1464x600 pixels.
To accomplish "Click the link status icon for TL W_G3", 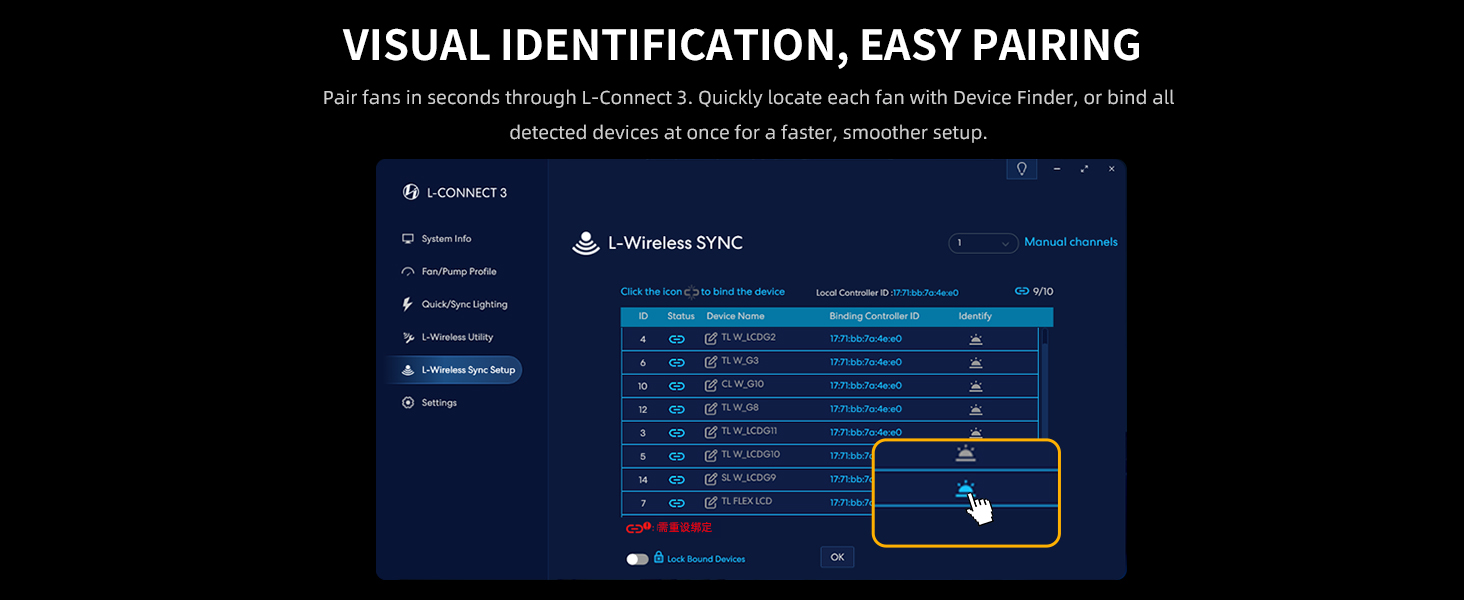I will pyautogui.click(x=677, y=363).
